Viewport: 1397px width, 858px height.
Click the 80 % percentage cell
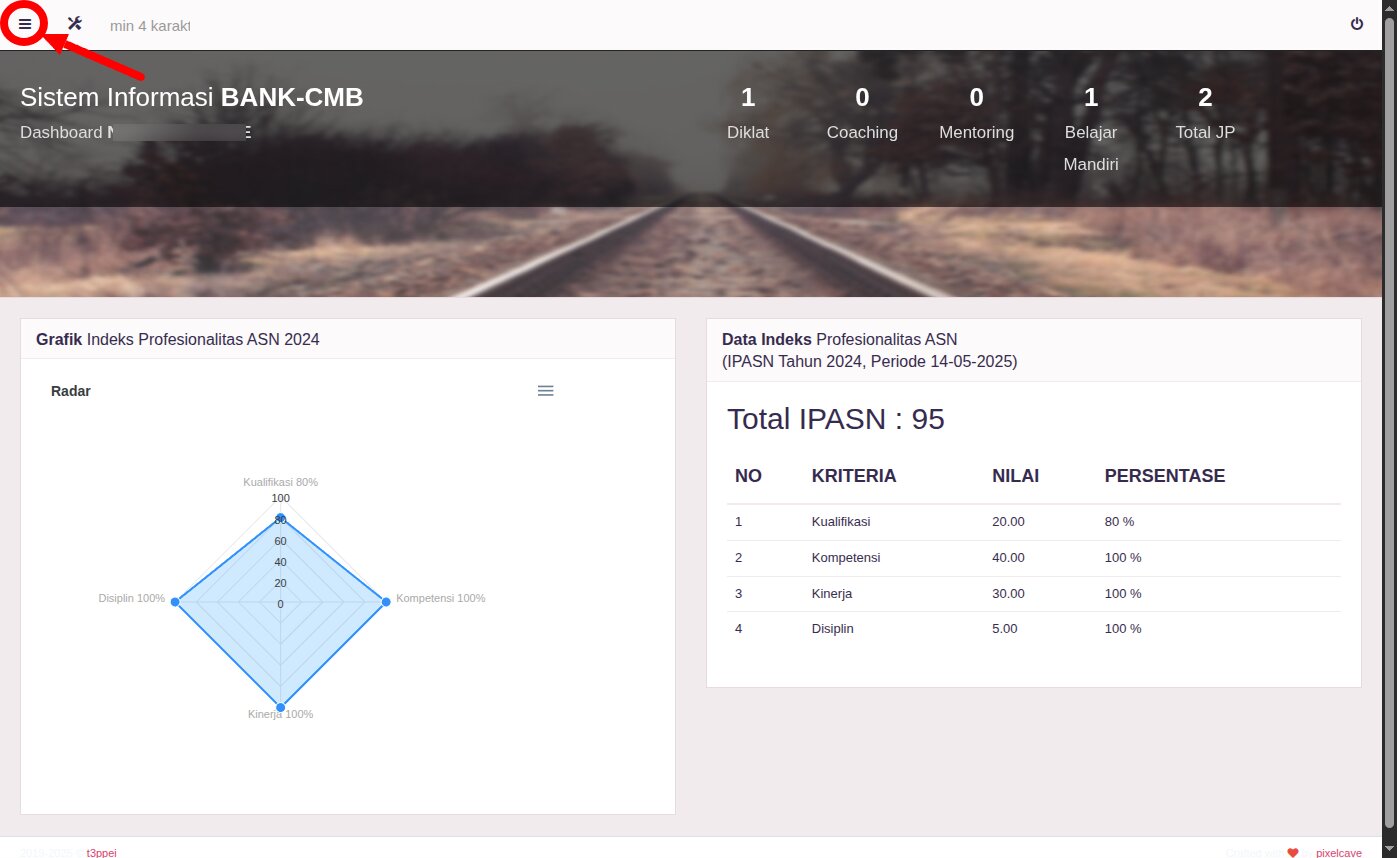point(1119,522)
